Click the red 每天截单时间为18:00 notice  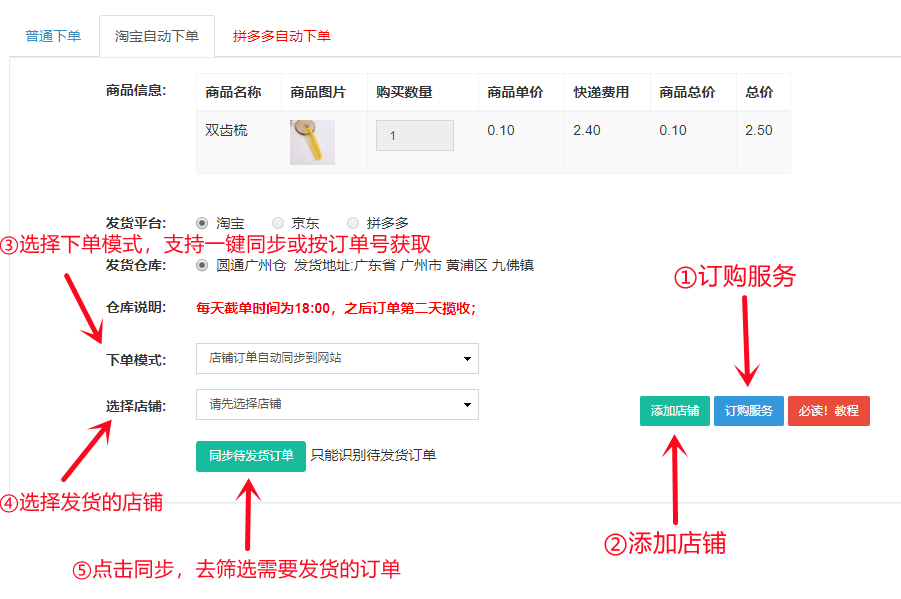pyautogui.click(x=336, y=309)
